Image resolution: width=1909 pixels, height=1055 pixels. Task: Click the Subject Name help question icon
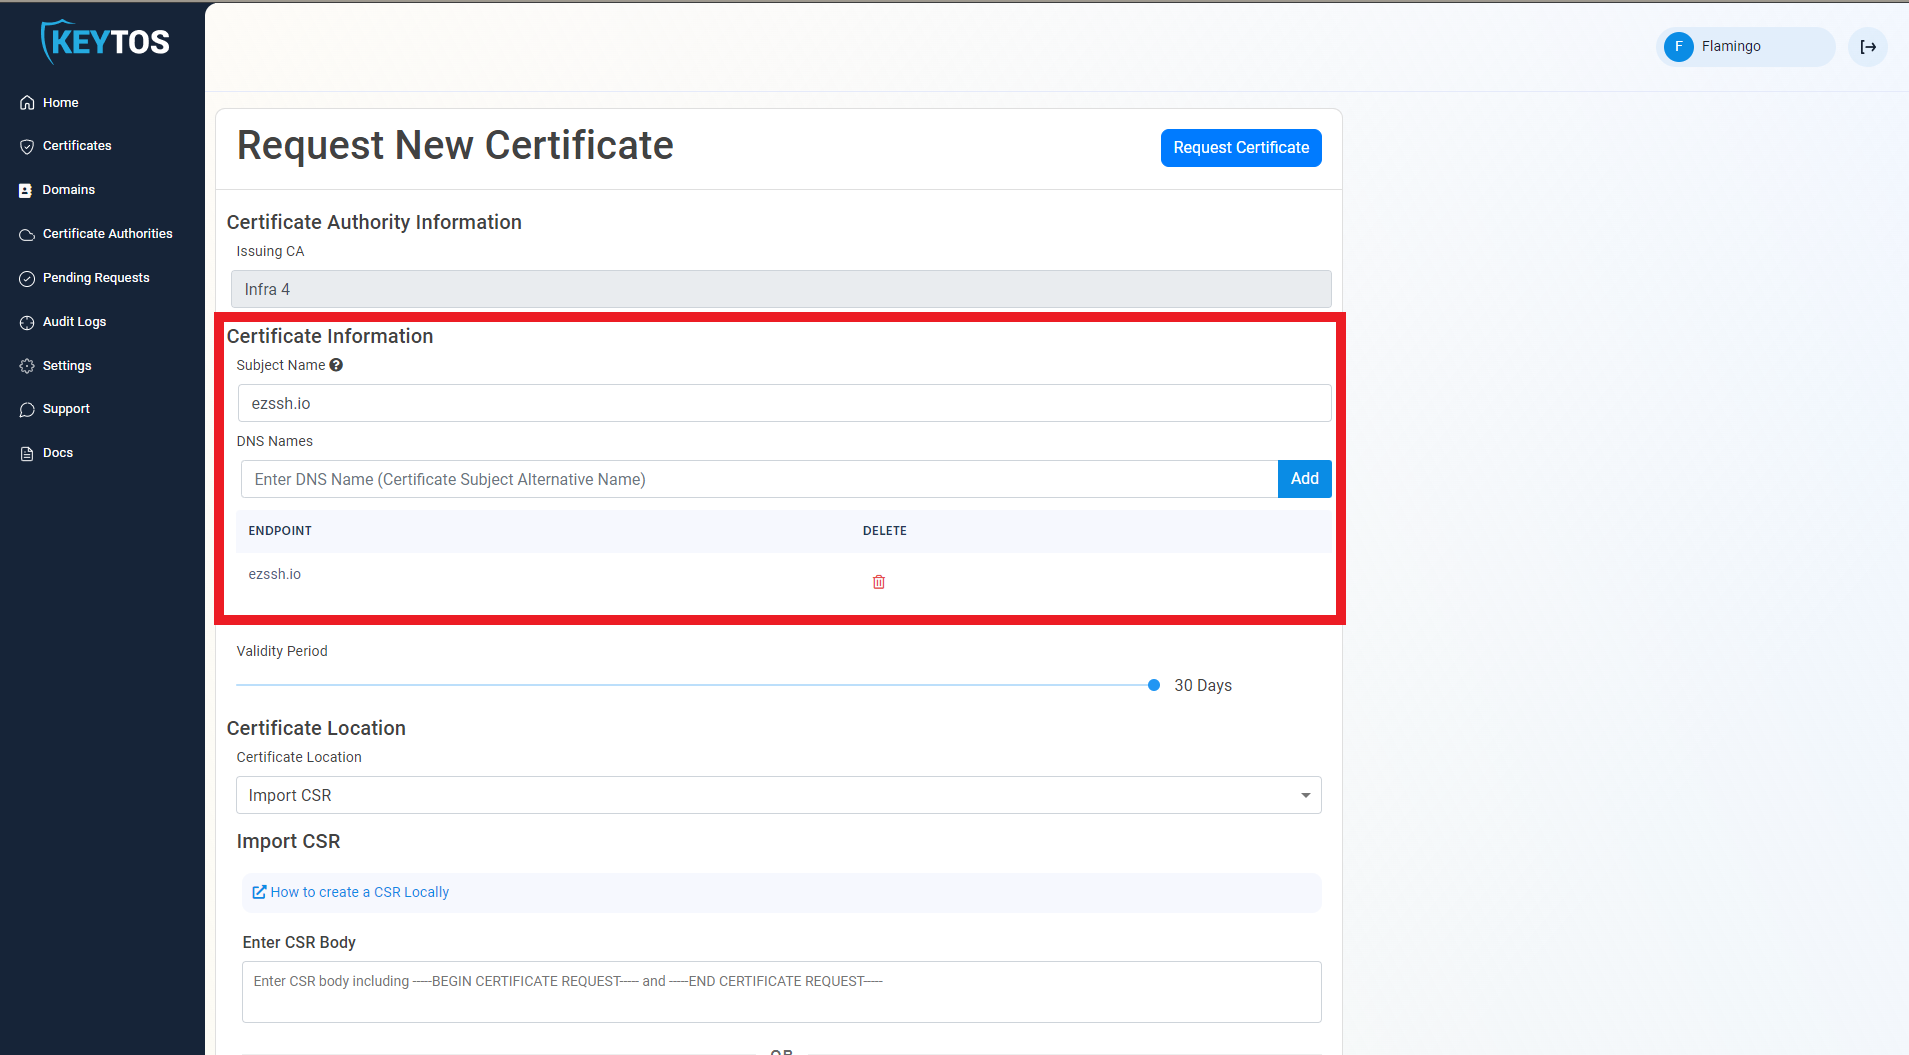[x=336, y=365]
